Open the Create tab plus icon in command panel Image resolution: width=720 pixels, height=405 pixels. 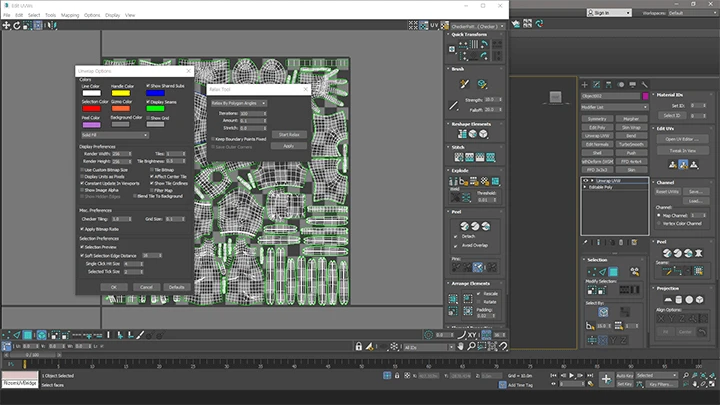pyautogui.click(x=585, y=84)
